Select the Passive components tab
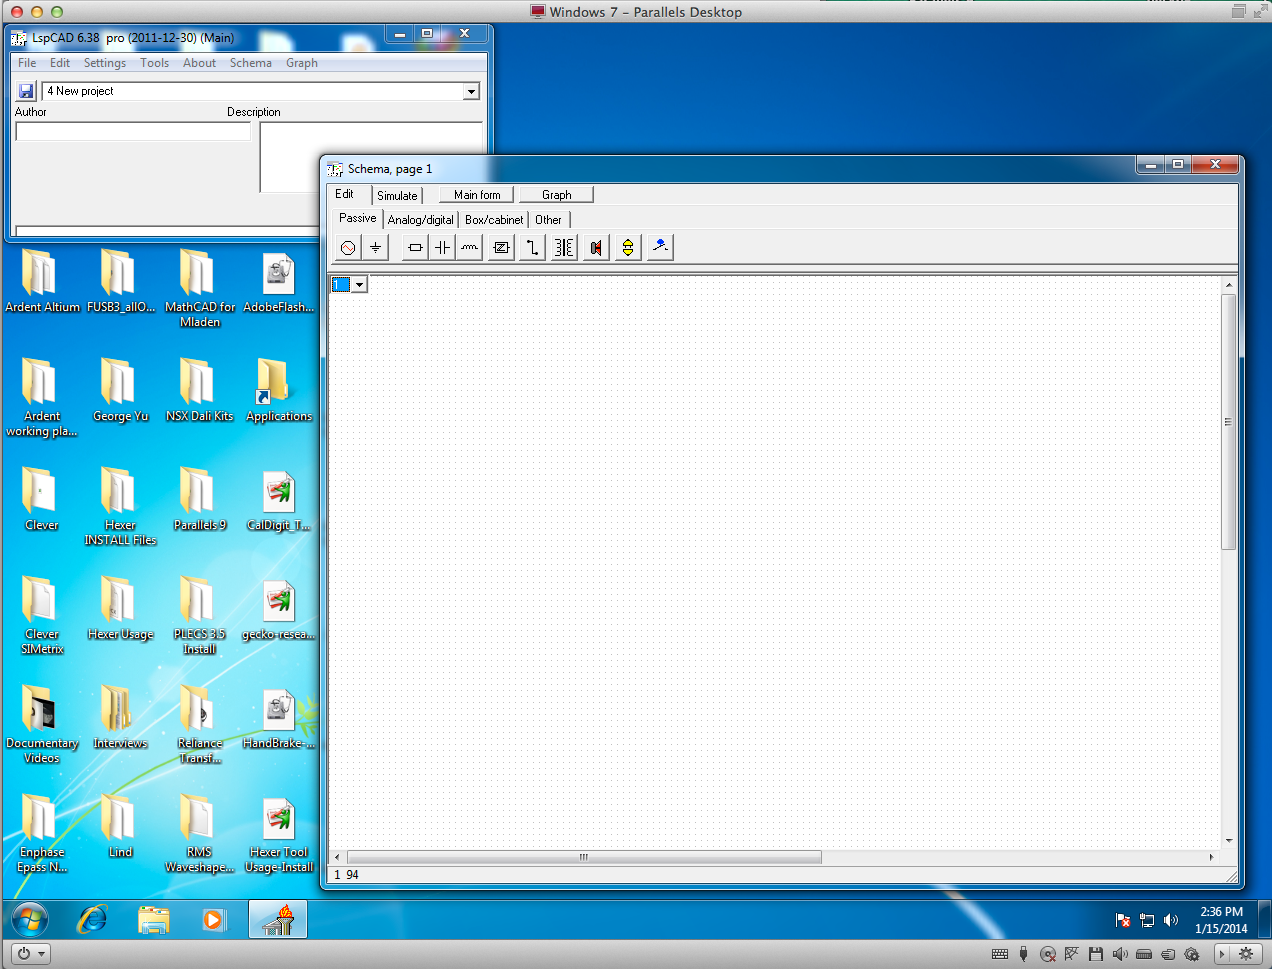The image size is (1272, 969). click(357, 218)
